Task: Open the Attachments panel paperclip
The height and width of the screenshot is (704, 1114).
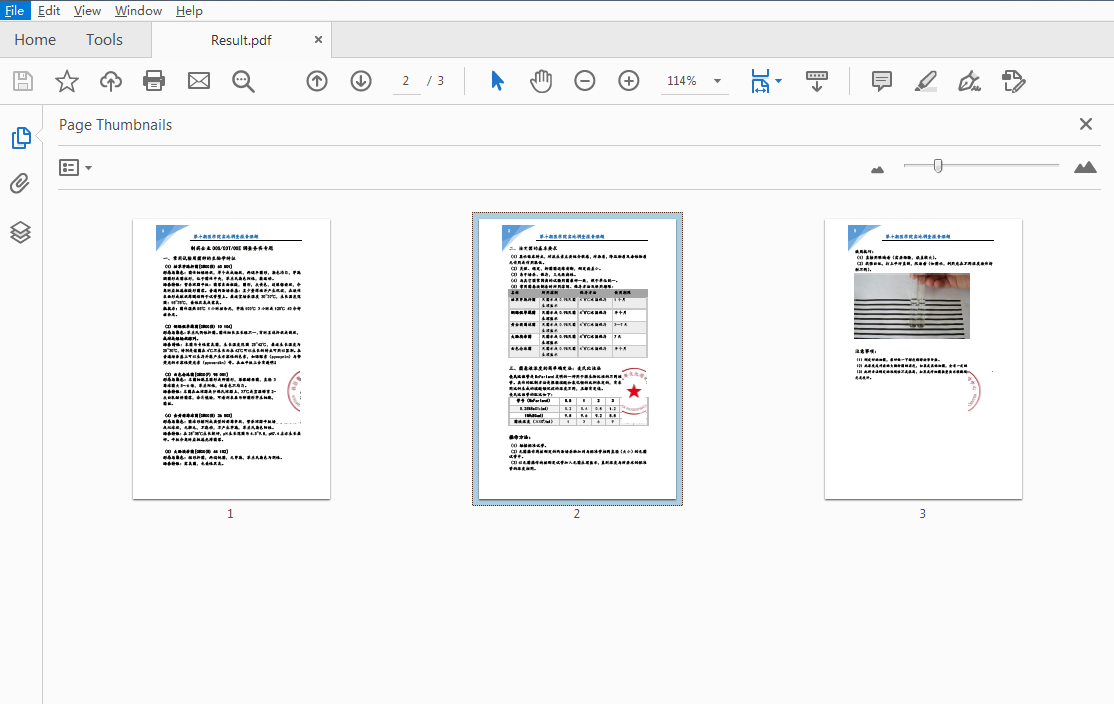Action: pyautogui.click(x=21, y=184)
